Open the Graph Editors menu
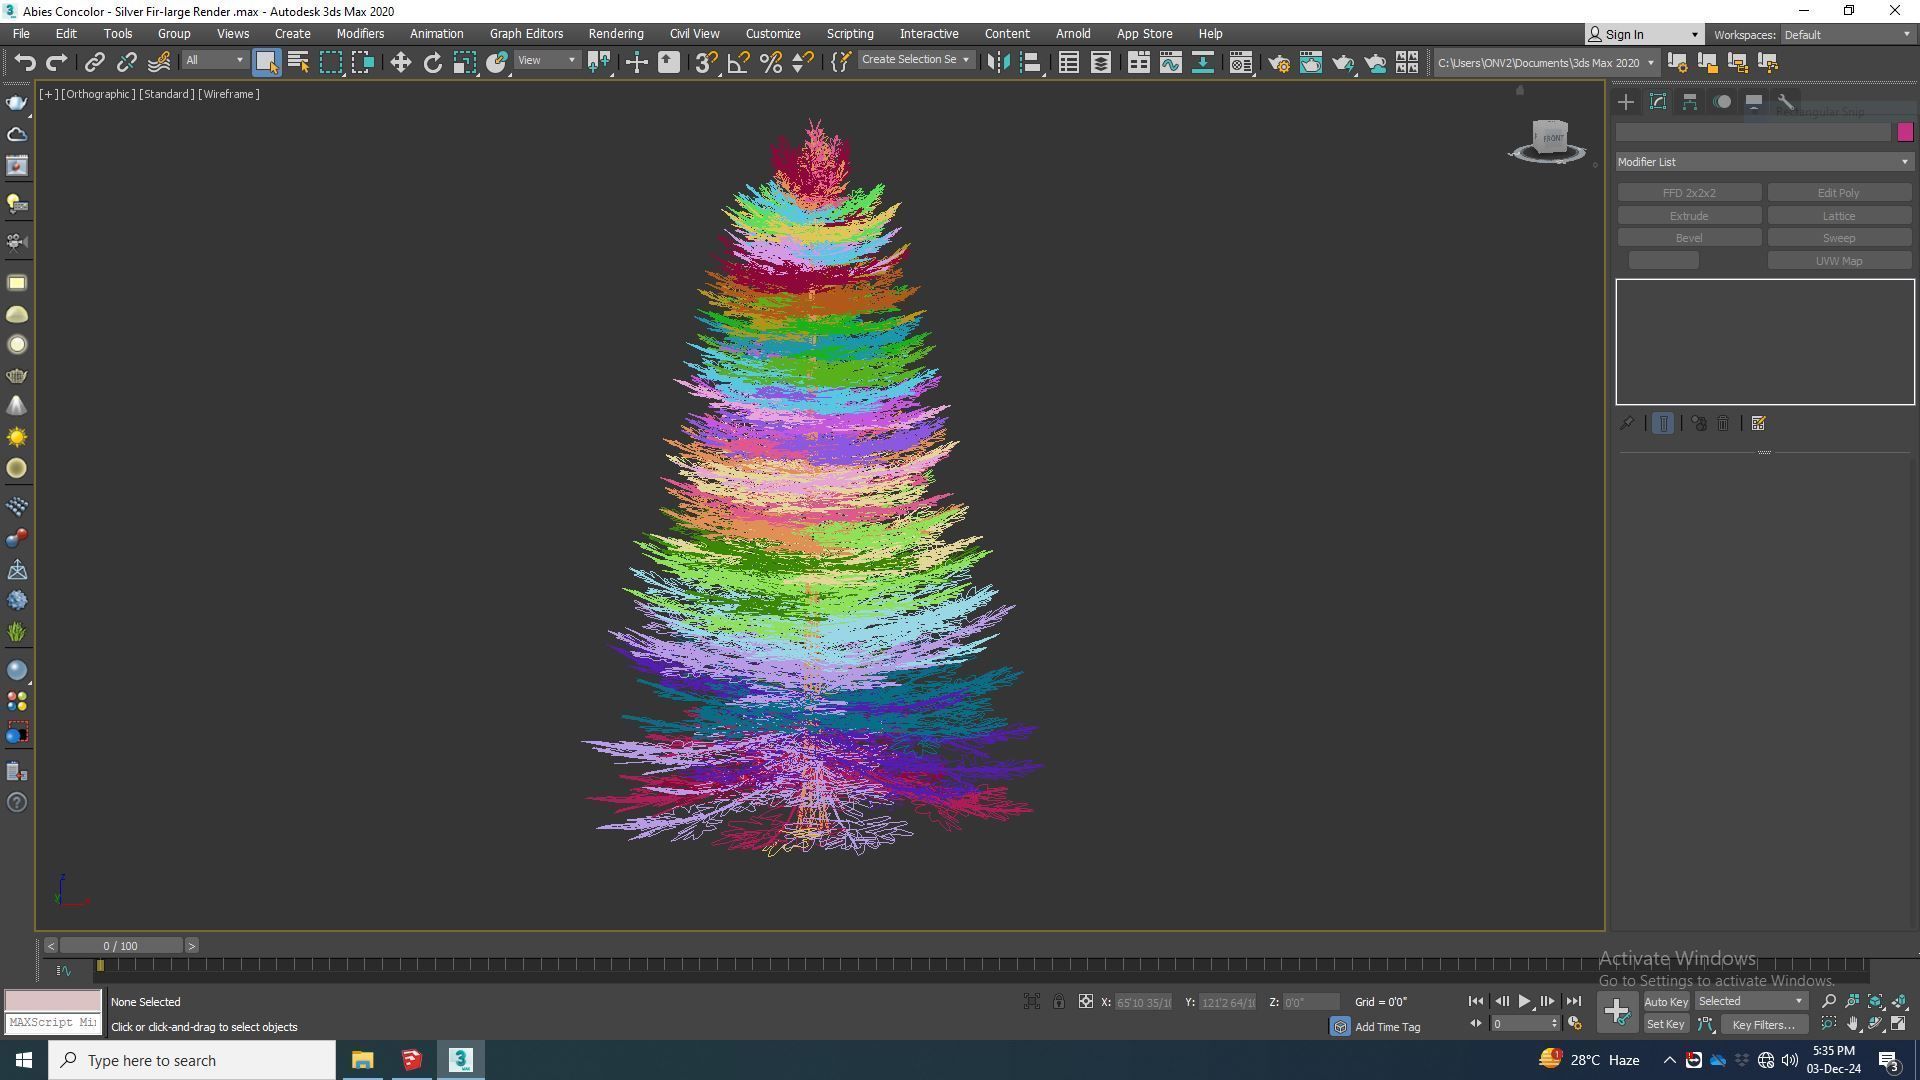This screenshot has height=1080, width=1920. [x=526, y=34]
